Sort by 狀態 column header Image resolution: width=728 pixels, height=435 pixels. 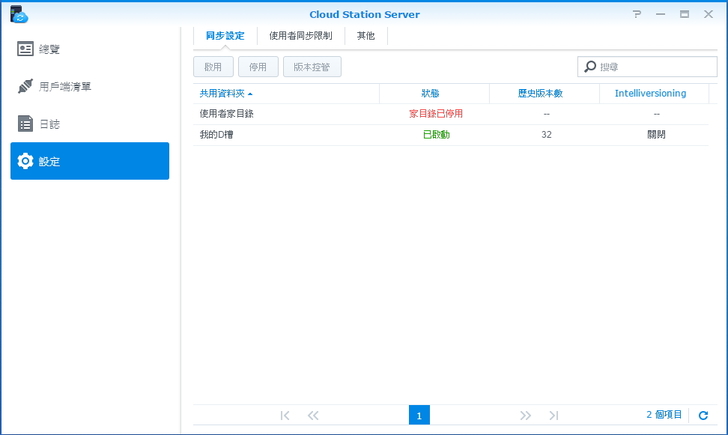click(x=434, y=93)
